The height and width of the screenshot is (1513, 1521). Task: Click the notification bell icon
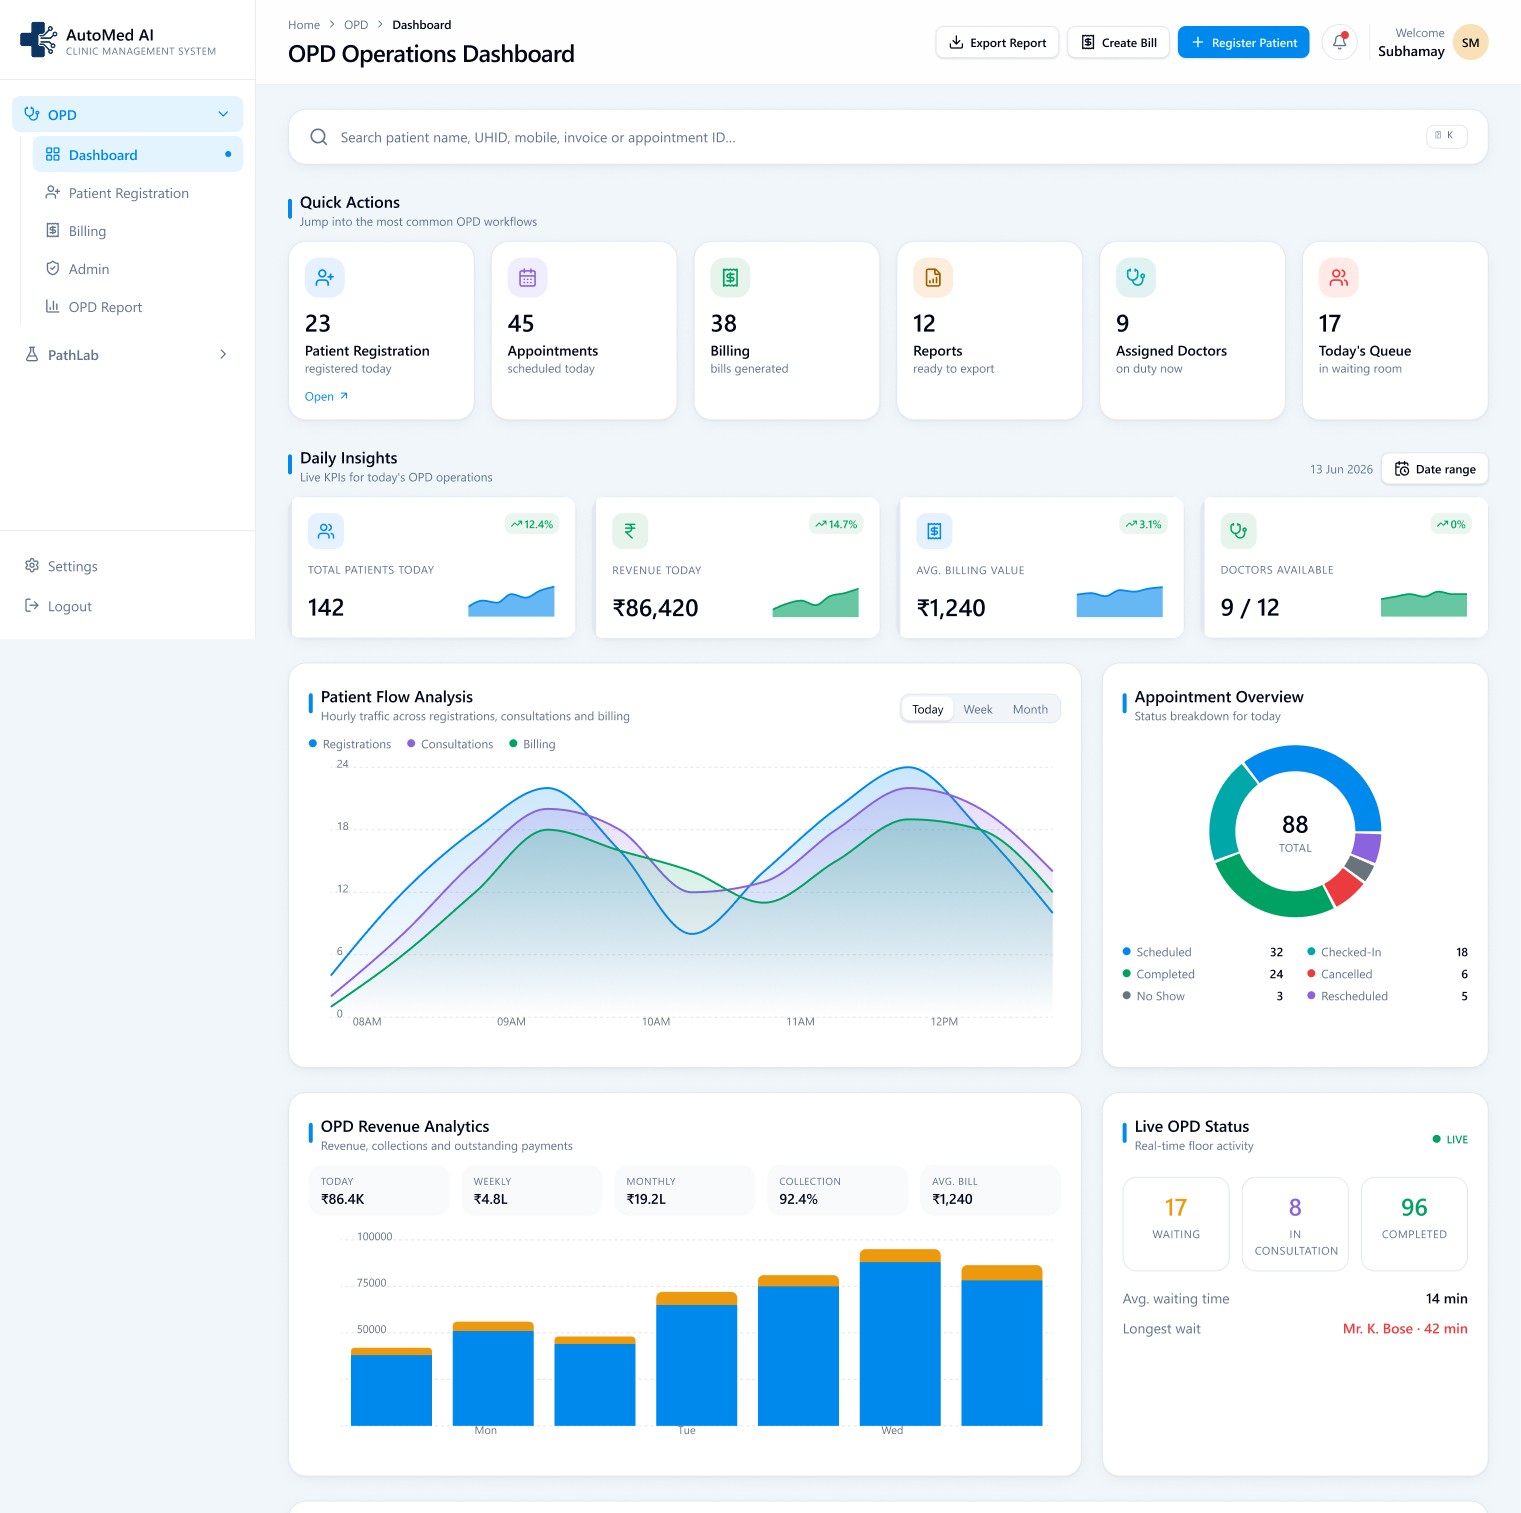(x=1339, y=42)
